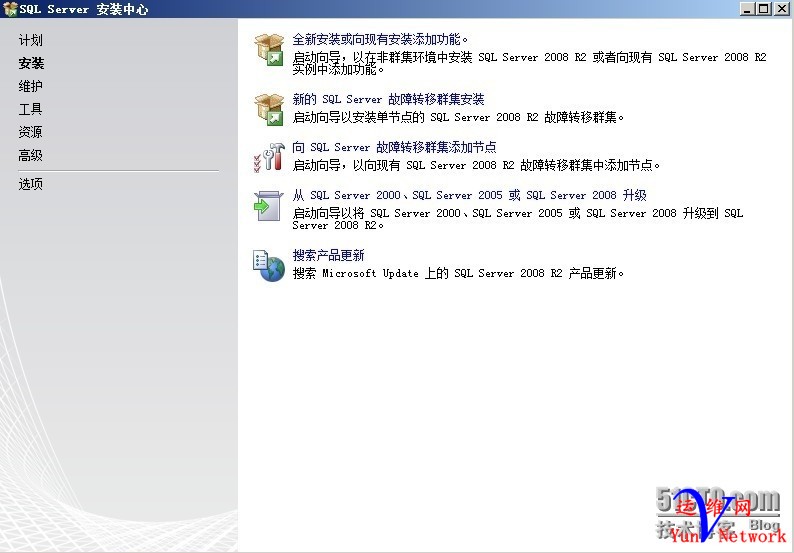Click the failover cluster installation box icon

click(x=269, y=109)
